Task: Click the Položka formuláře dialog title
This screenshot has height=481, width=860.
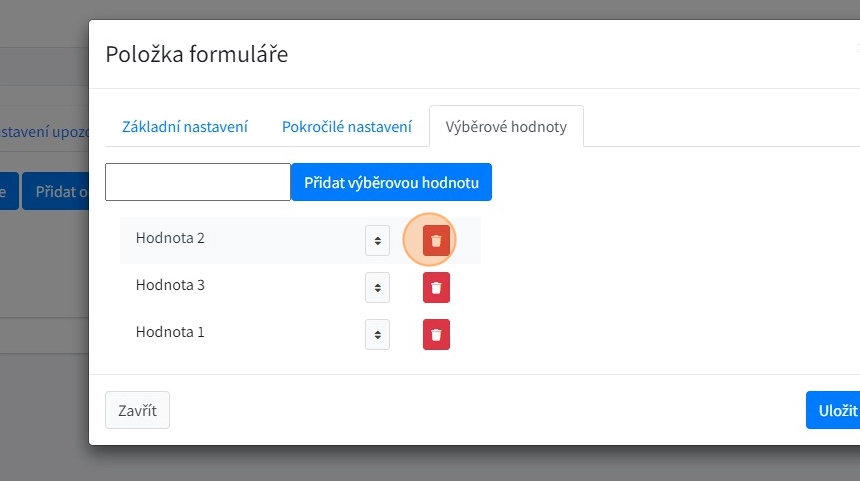Action: 197,54
